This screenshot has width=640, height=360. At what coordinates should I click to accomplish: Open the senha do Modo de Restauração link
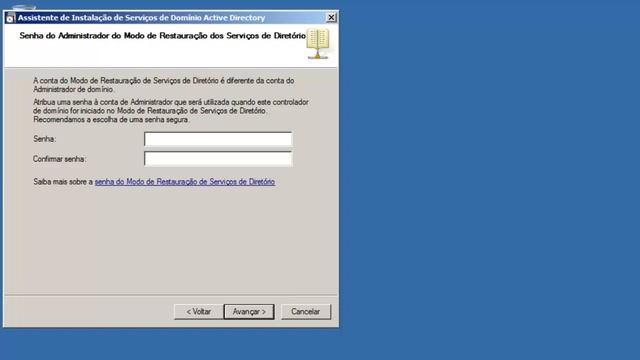184,182
